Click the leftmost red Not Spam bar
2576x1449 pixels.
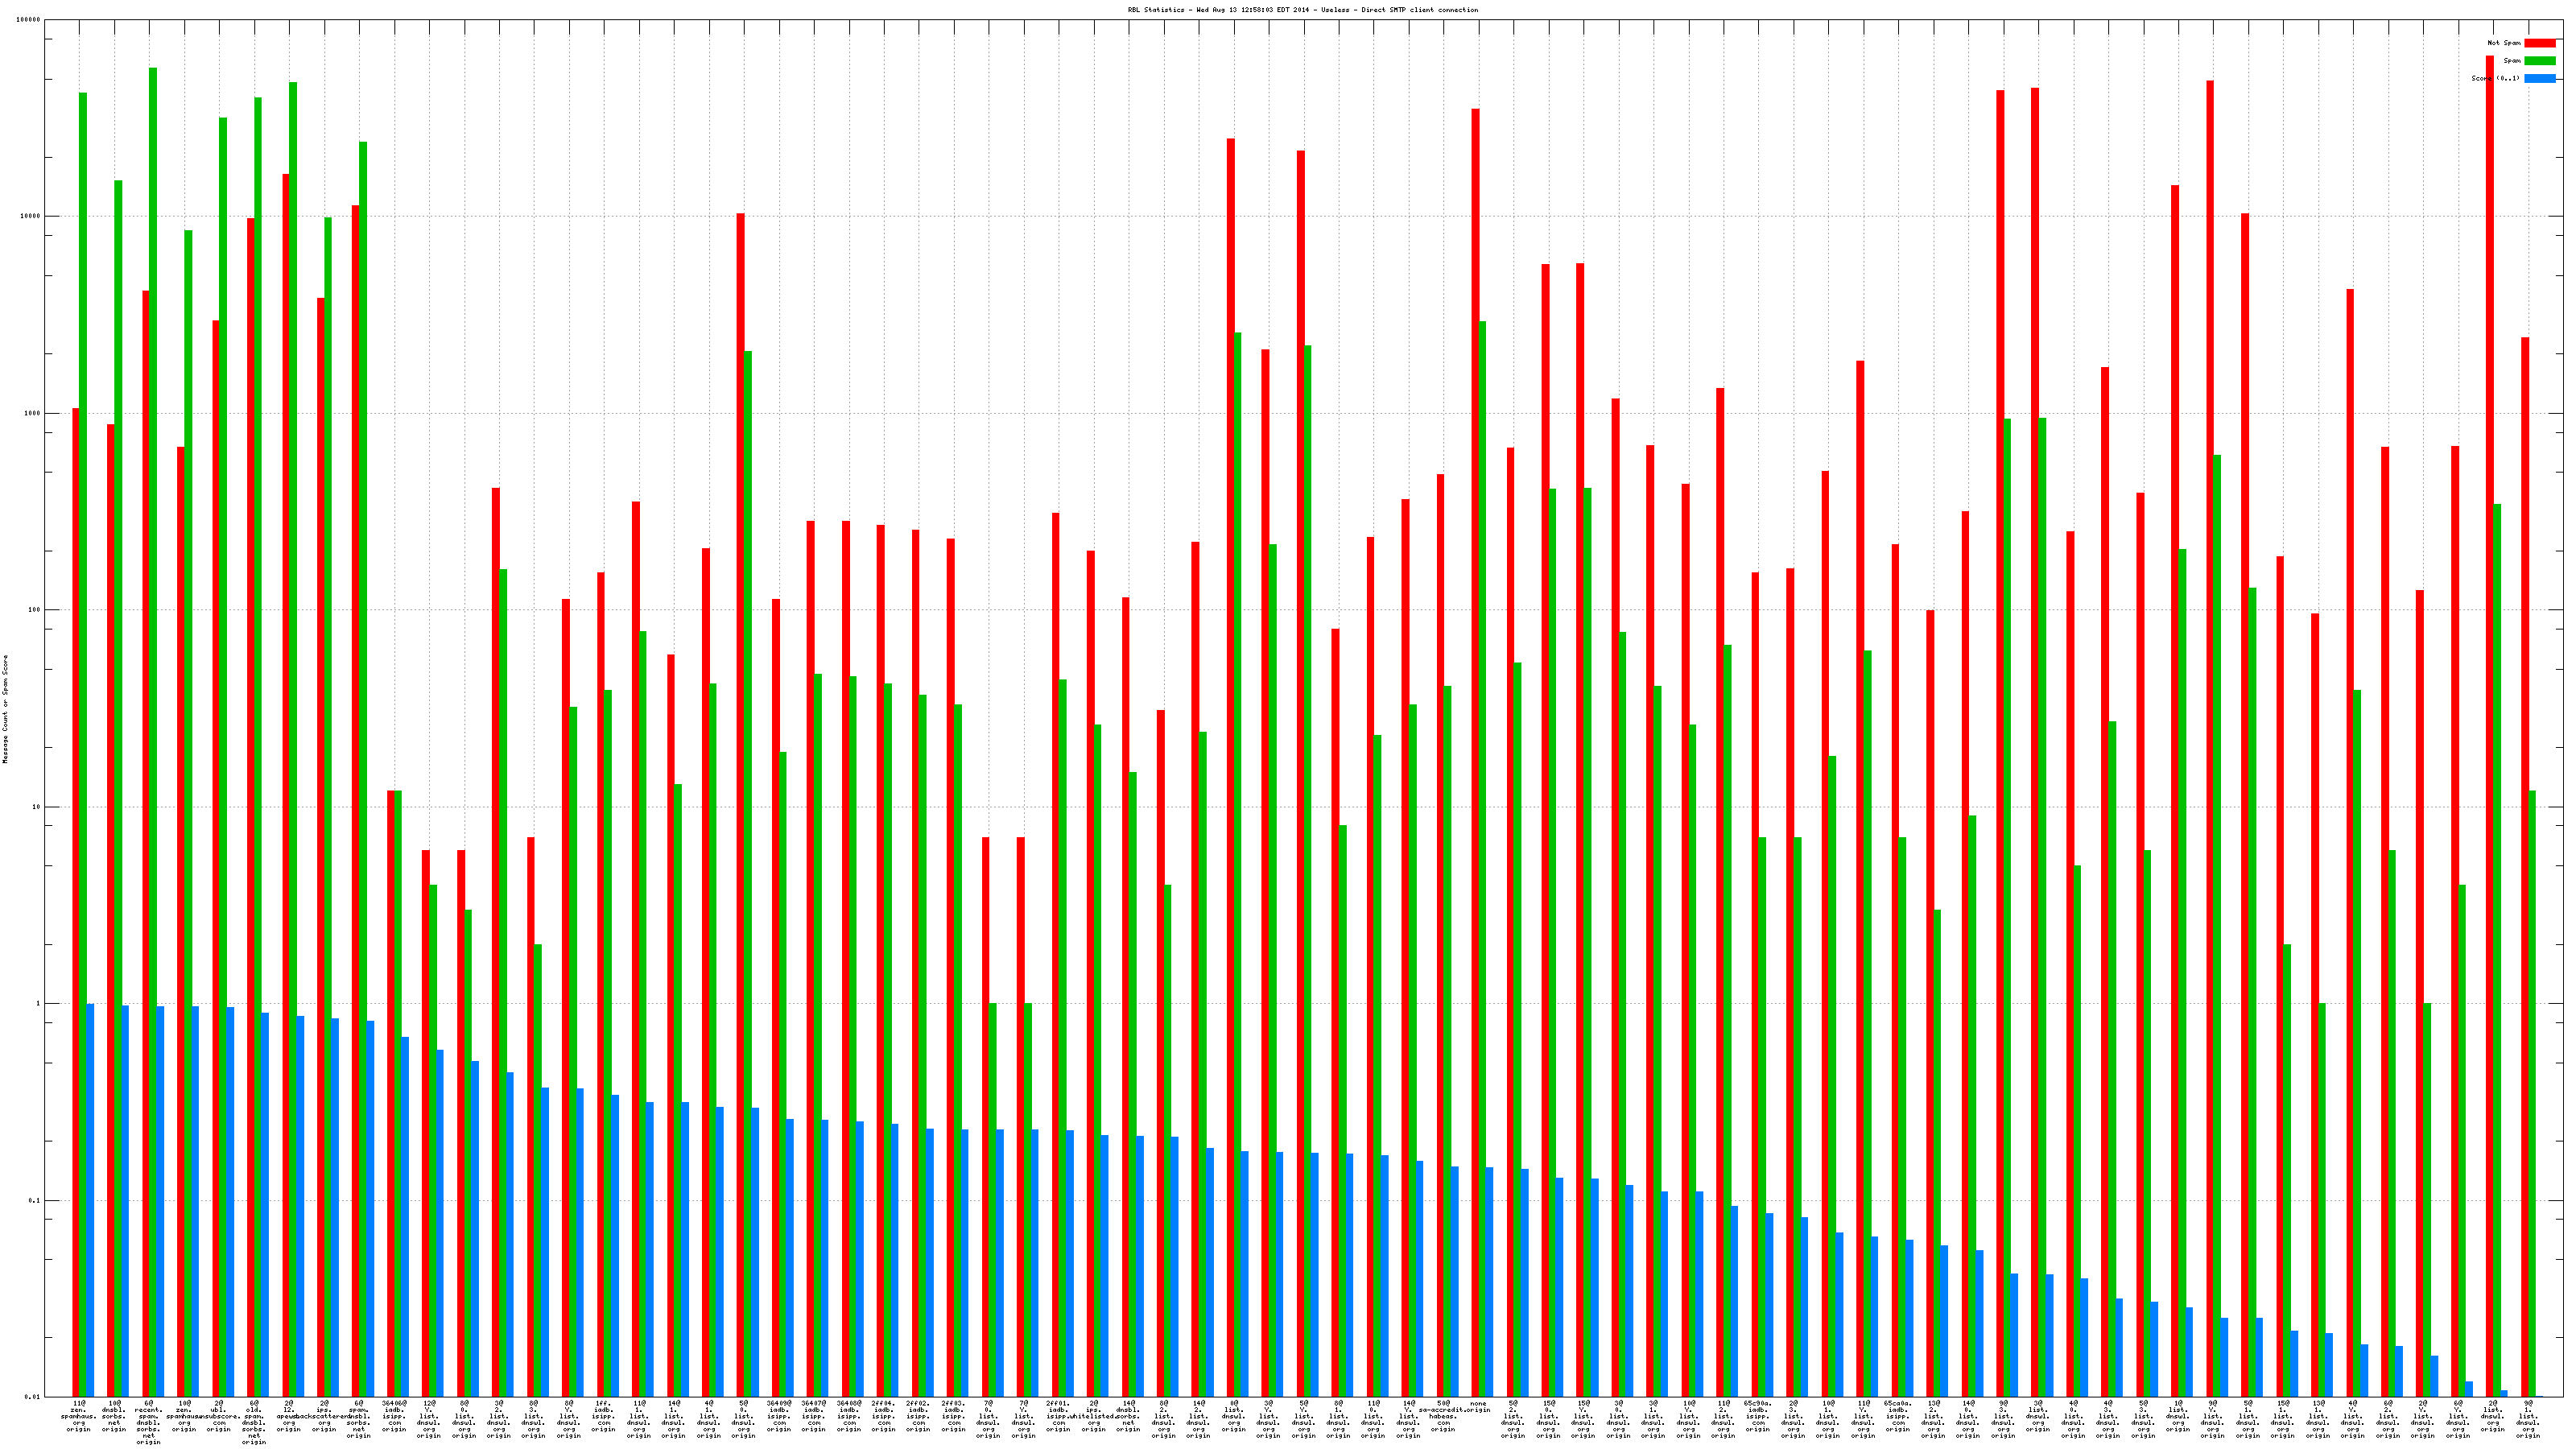click(x=76, y=900)
